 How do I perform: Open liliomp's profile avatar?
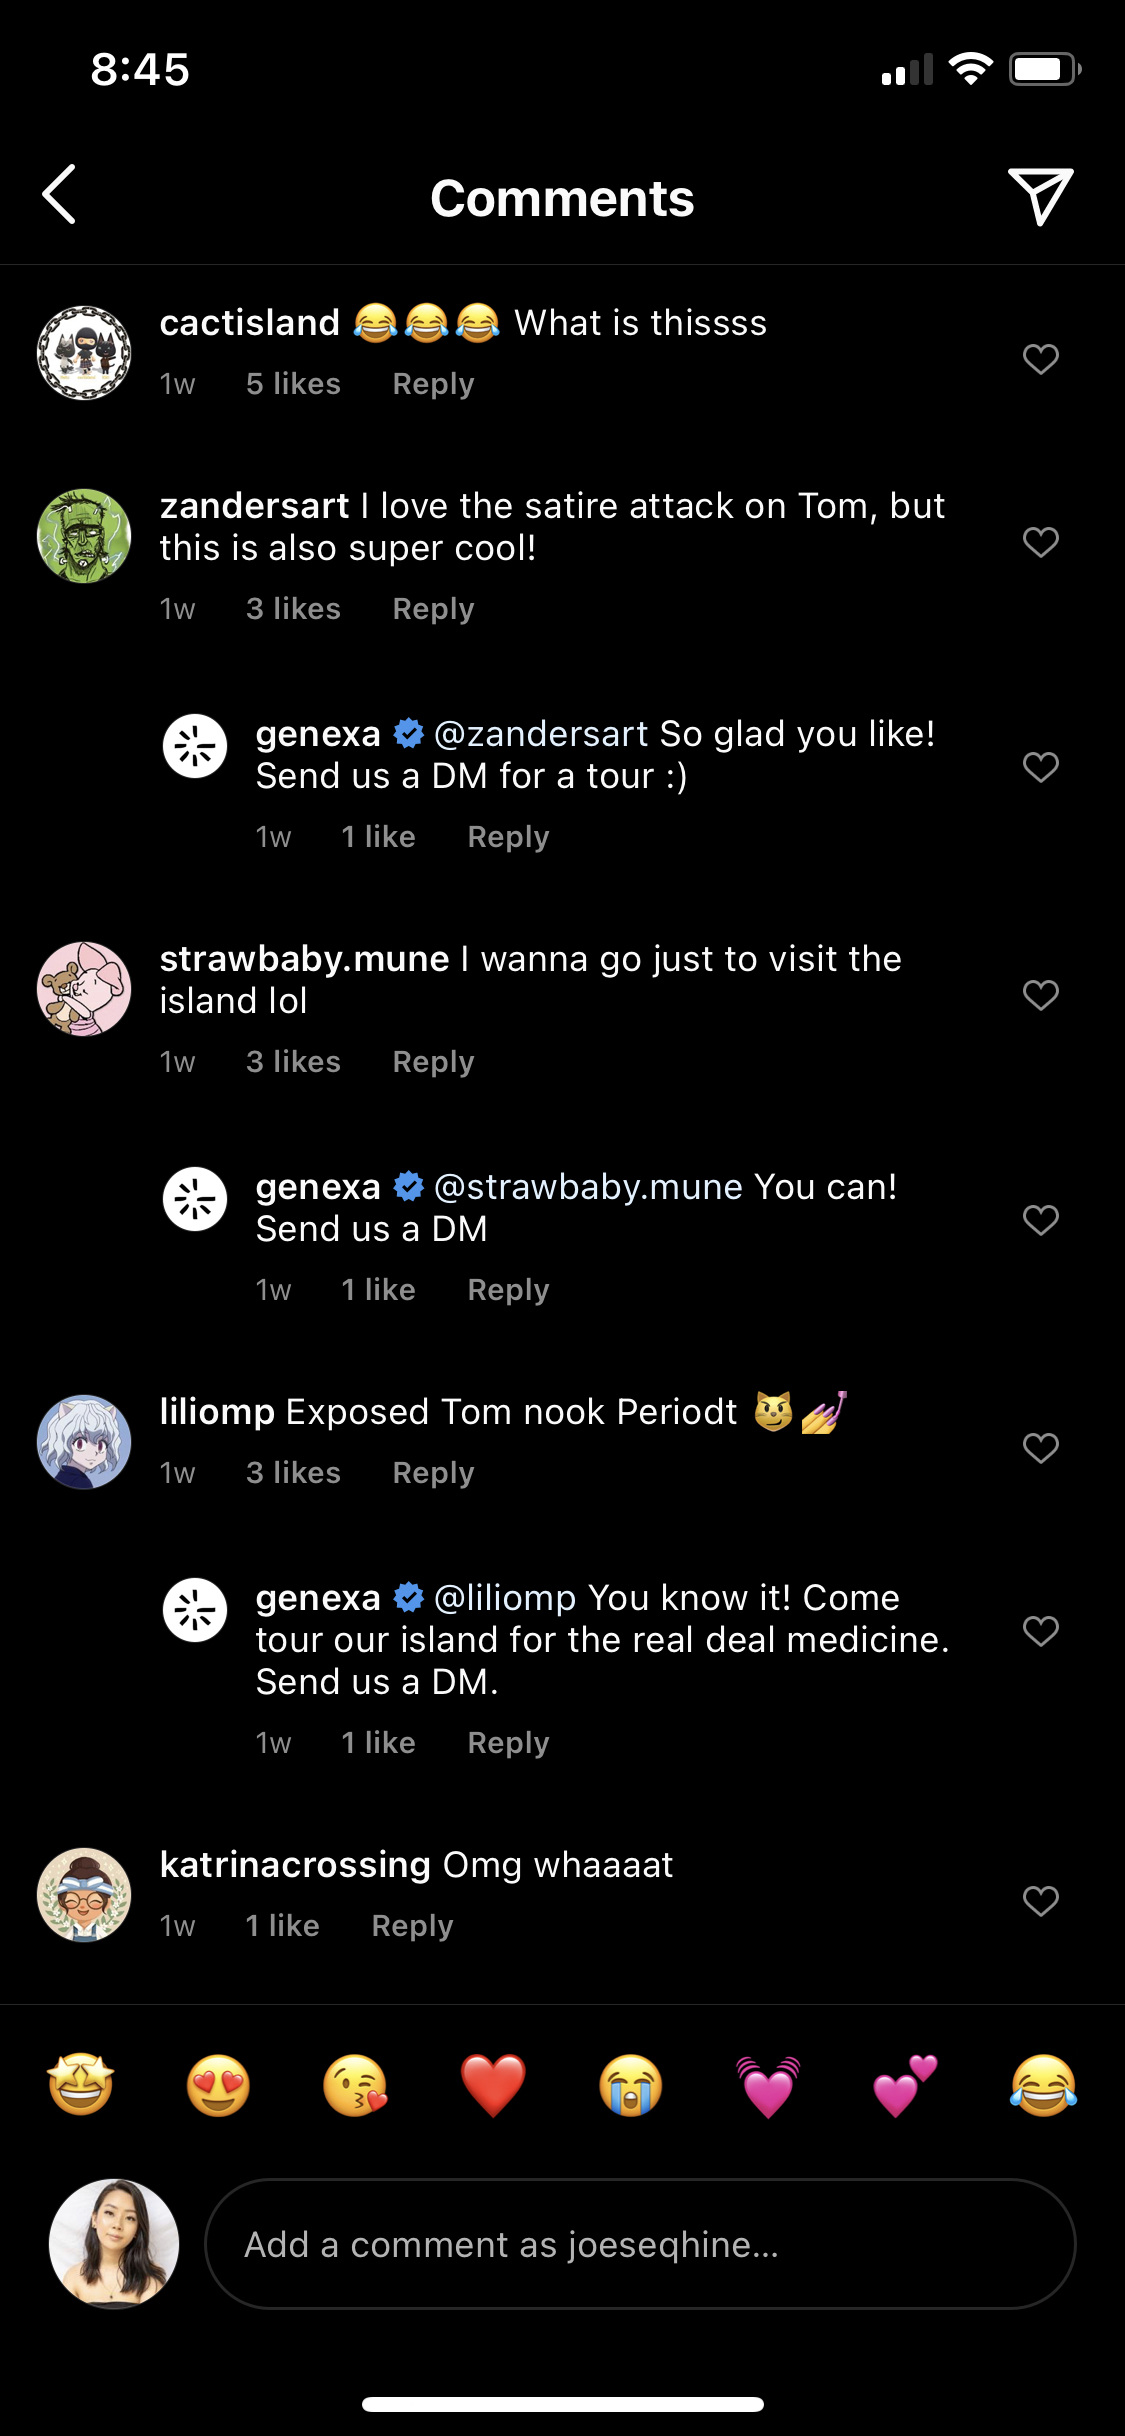84,1442
